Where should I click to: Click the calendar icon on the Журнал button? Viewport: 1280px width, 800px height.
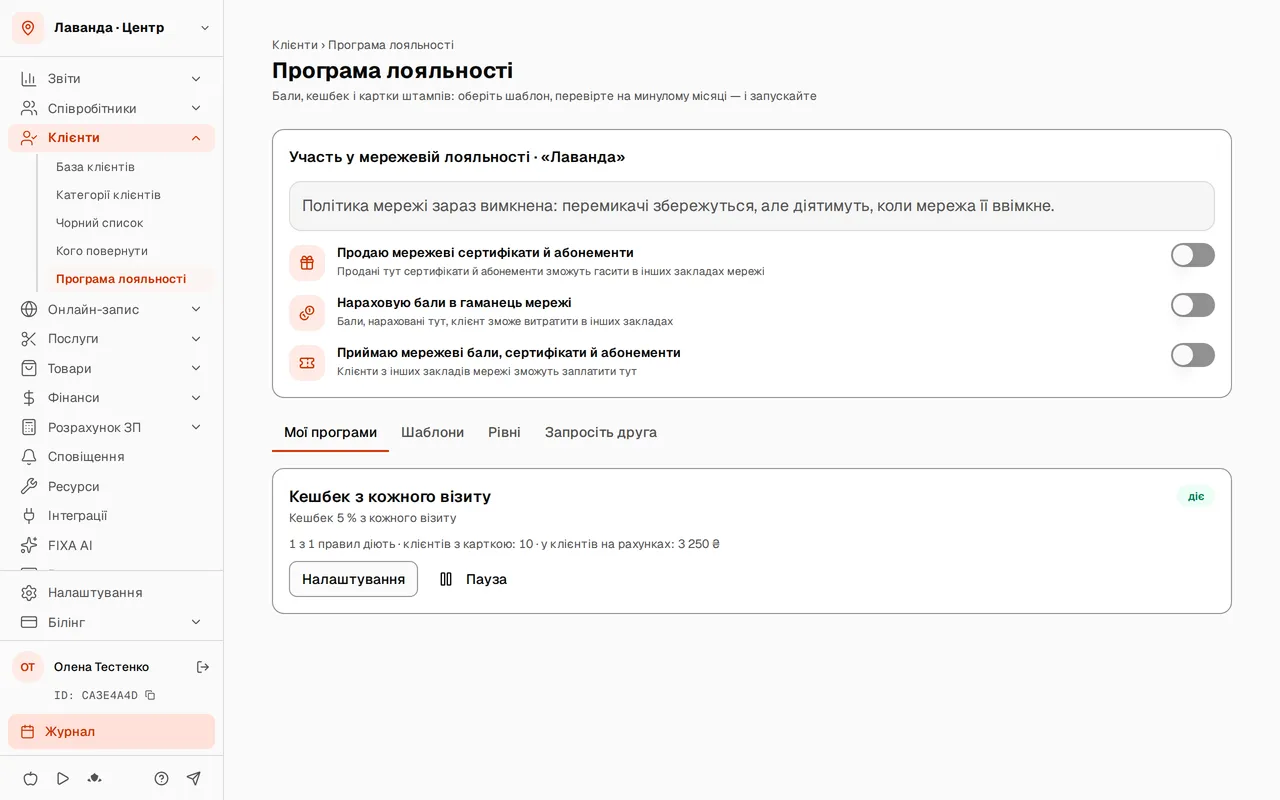[28, 732]
